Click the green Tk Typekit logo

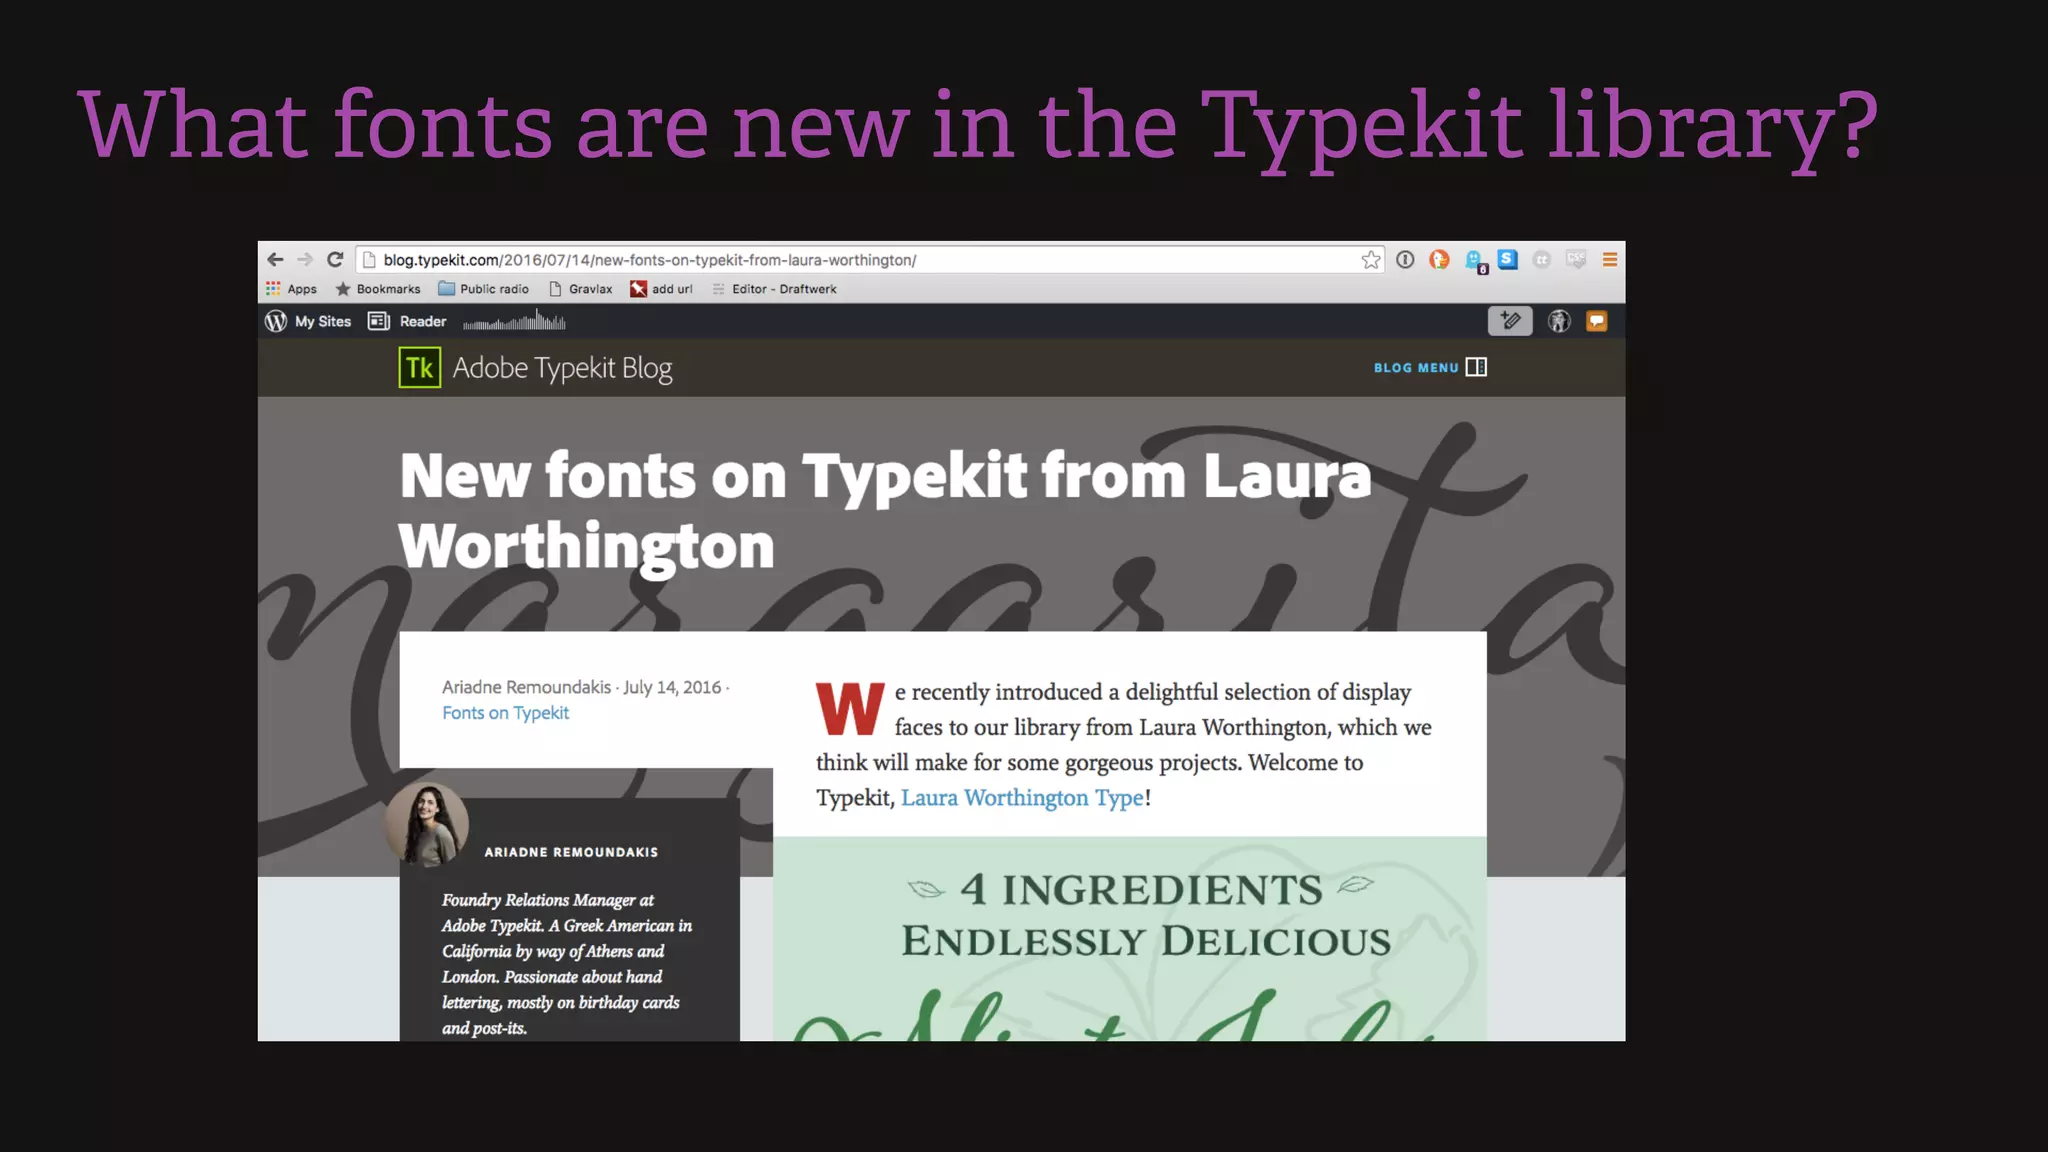[420, 368]
